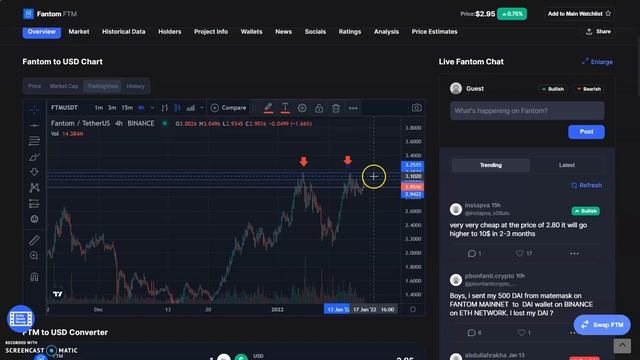Lock the selected drawing
The image size is (640, 360).
pyautogui.click(x=319, y=108)
